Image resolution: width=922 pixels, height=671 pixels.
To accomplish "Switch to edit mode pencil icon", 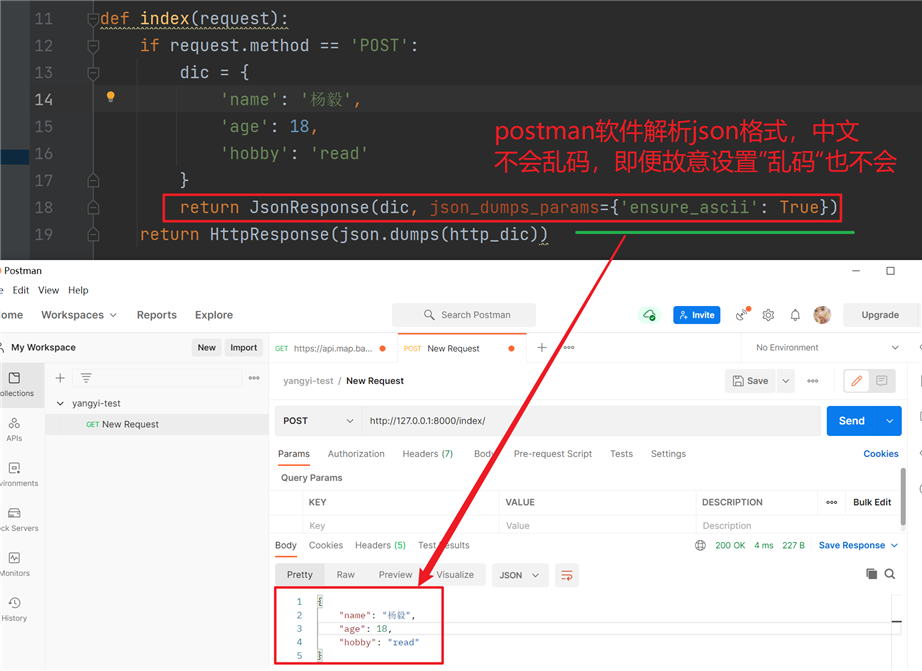I will [x=857, y=381].
